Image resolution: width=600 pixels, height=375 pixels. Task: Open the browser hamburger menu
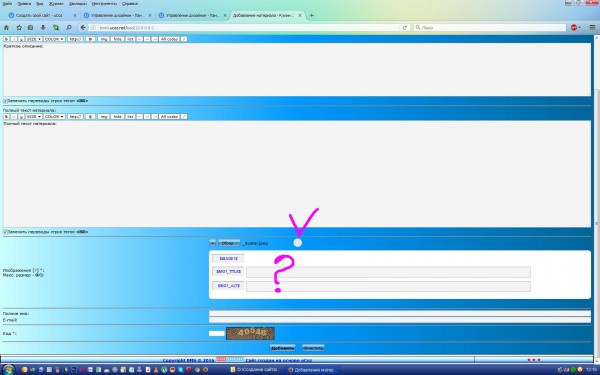coord(592,28)
